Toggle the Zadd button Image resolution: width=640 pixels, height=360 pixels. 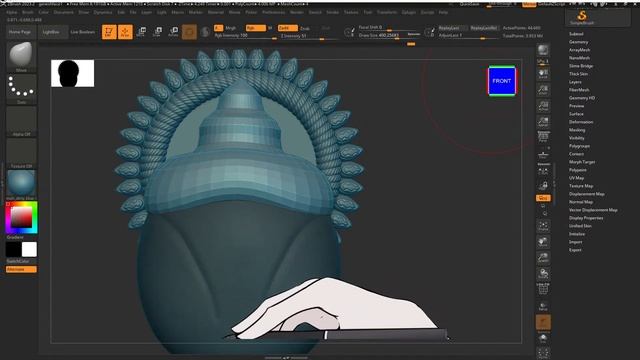tap(288, 28)
